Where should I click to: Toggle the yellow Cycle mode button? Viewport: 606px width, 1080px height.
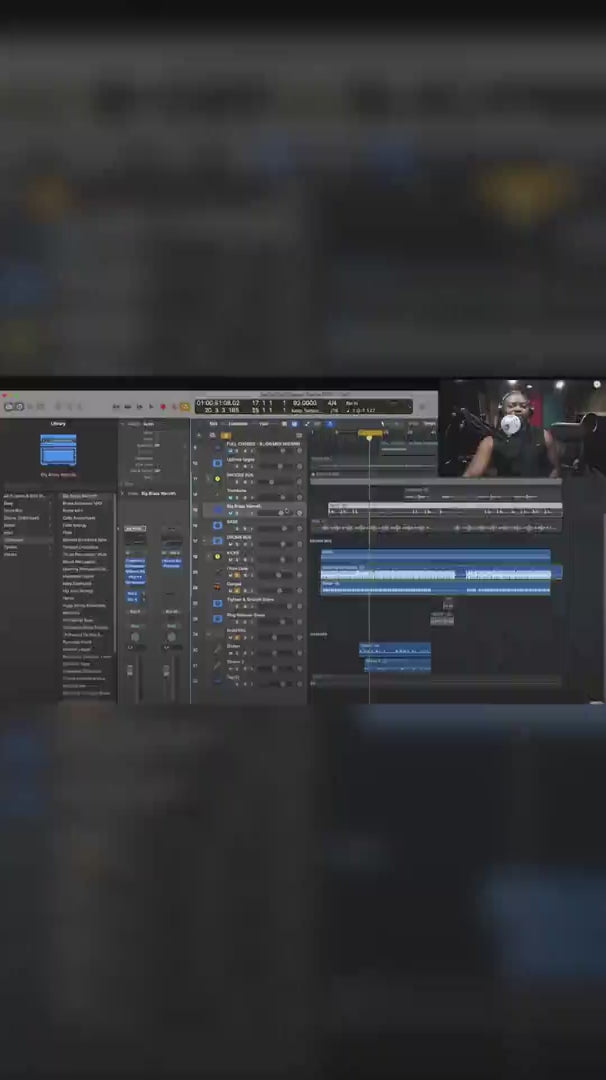[x=185, y=407]
